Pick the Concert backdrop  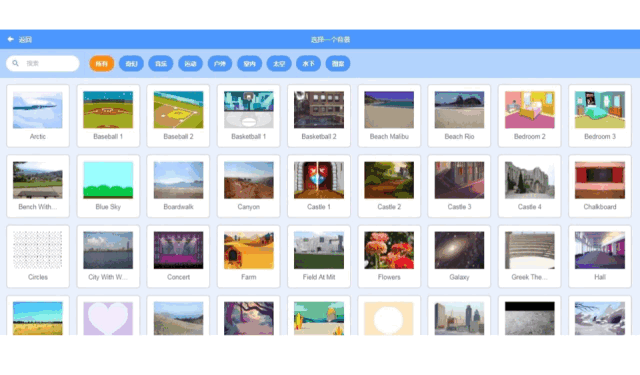[178, 256]
